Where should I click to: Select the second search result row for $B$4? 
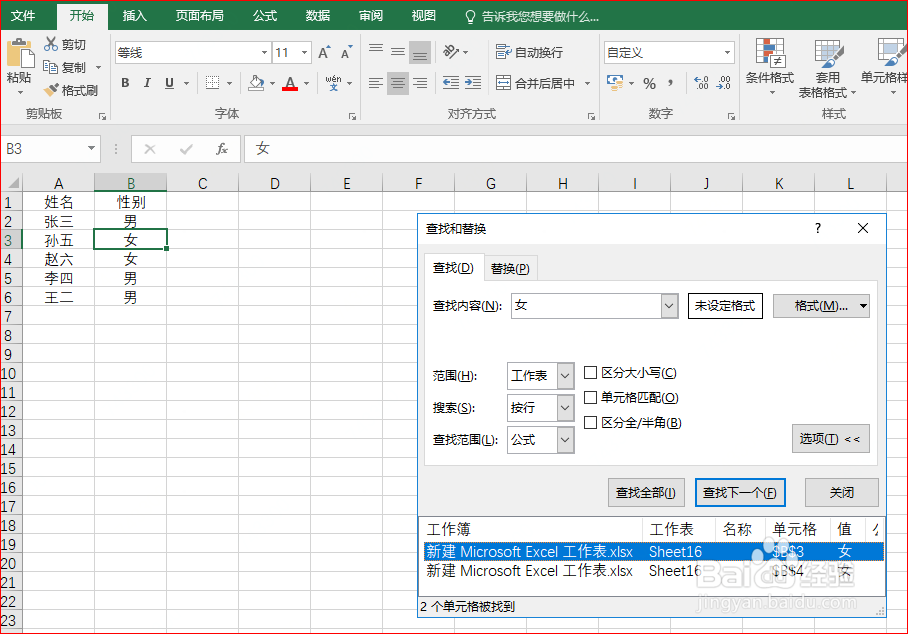click(x=600, y=571)
